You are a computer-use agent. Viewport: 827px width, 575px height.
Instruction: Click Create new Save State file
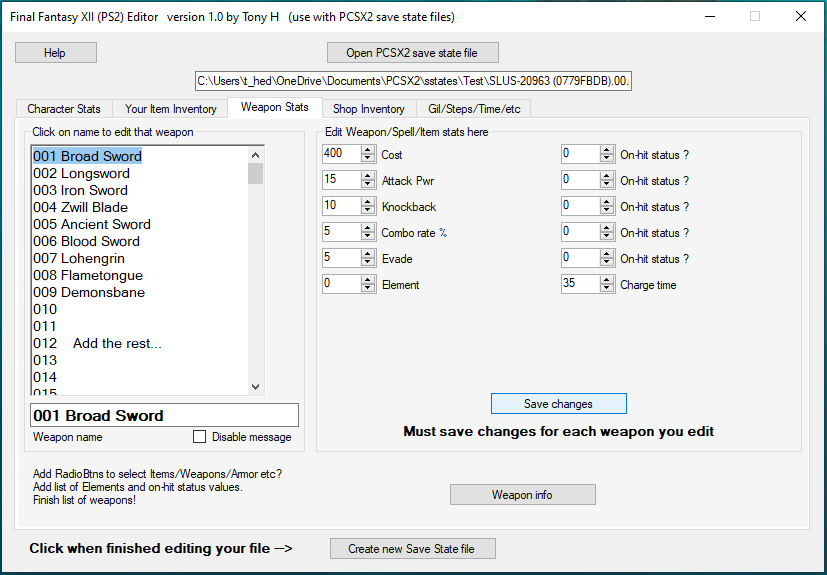tap(412, 549)
